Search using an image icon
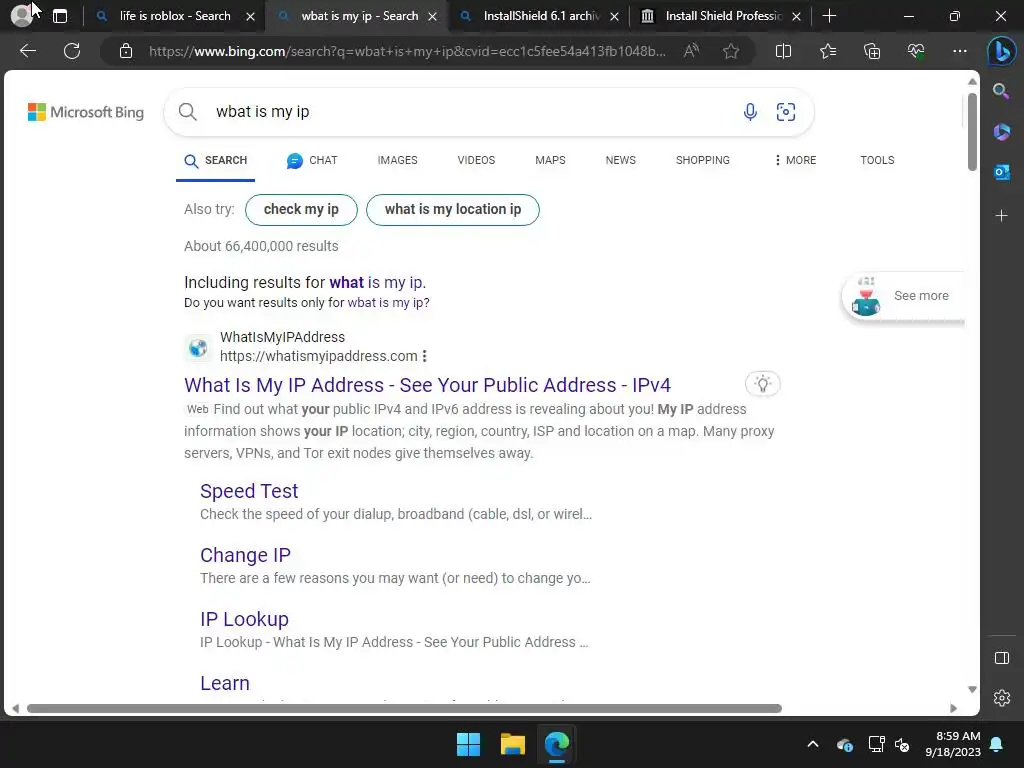The width and height of the screenshot is (1024, 768). [786, 112]
